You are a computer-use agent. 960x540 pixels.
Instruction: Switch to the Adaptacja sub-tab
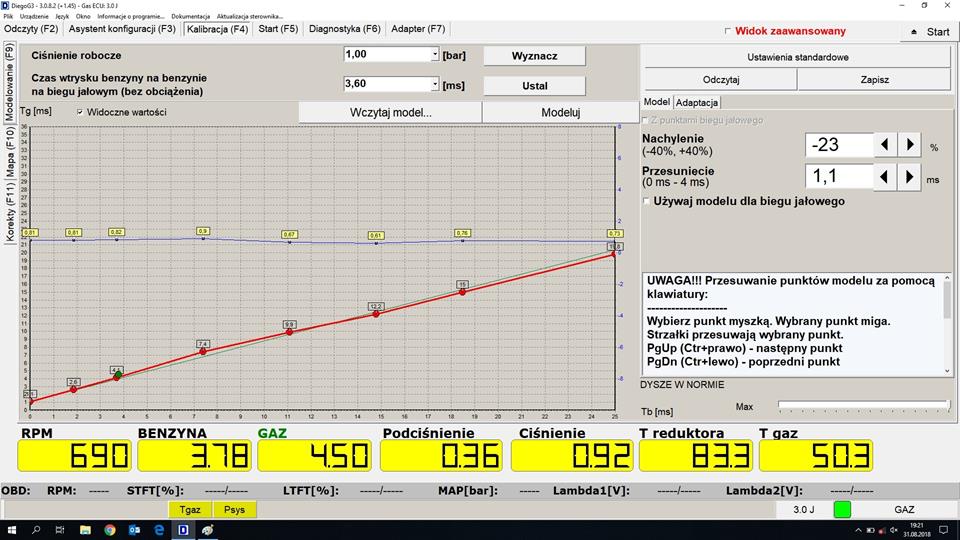click(x=697, y=102)
